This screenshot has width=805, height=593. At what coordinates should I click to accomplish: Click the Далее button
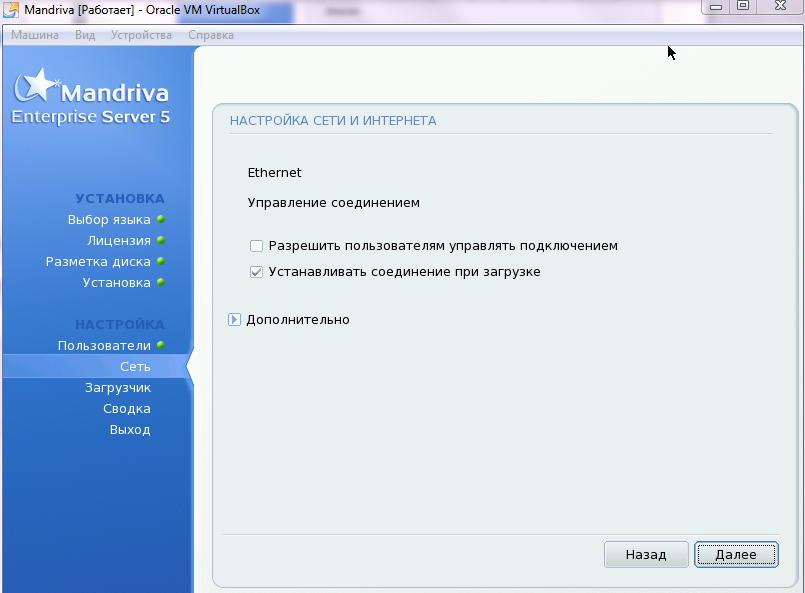pyautogui.click(x=736, y=554)
